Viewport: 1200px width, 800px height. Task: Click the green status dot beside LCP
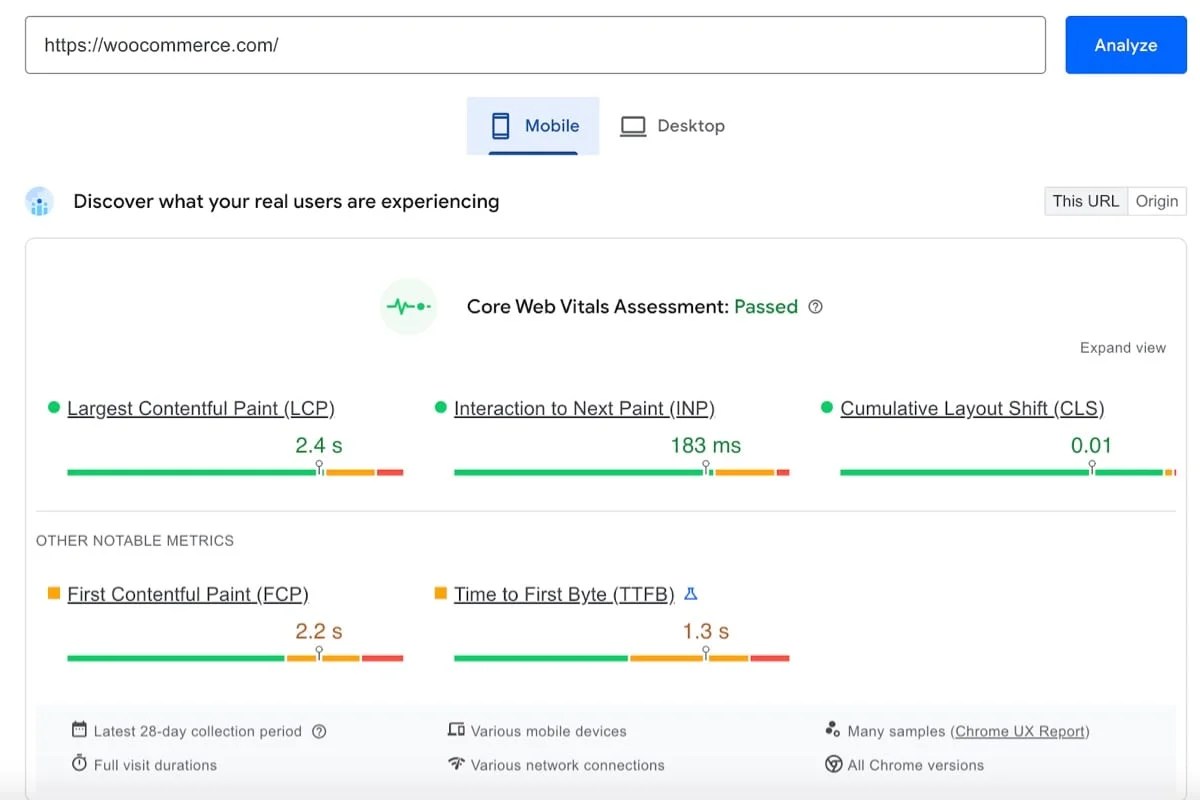tap(52, 407)
